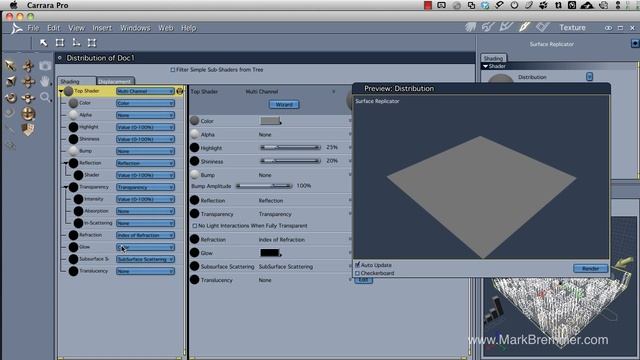Click the cloud upload menu bar icon

click(587, 5)
